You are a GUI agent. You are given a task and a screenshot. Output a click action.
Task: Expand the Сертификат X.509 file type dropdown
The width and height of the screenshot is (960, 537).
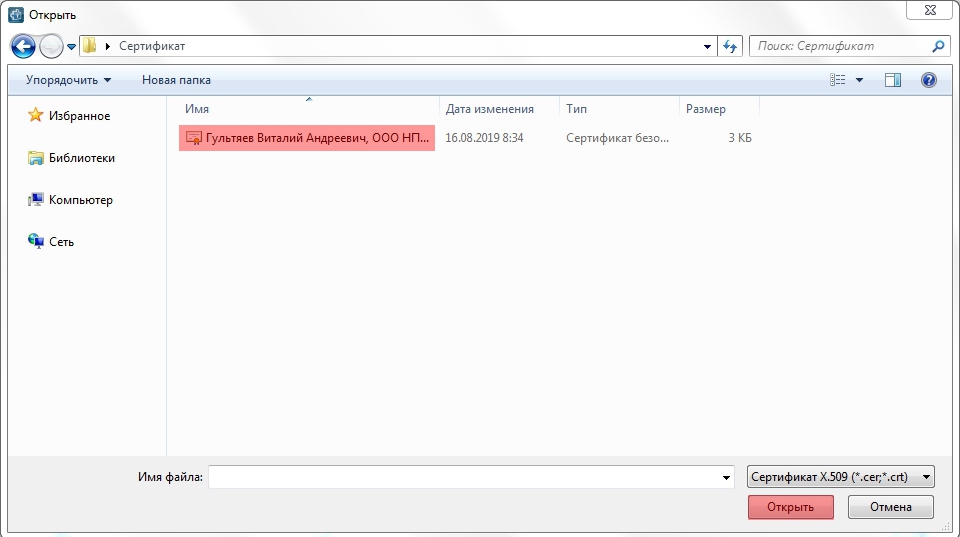(x=840, y=477)
